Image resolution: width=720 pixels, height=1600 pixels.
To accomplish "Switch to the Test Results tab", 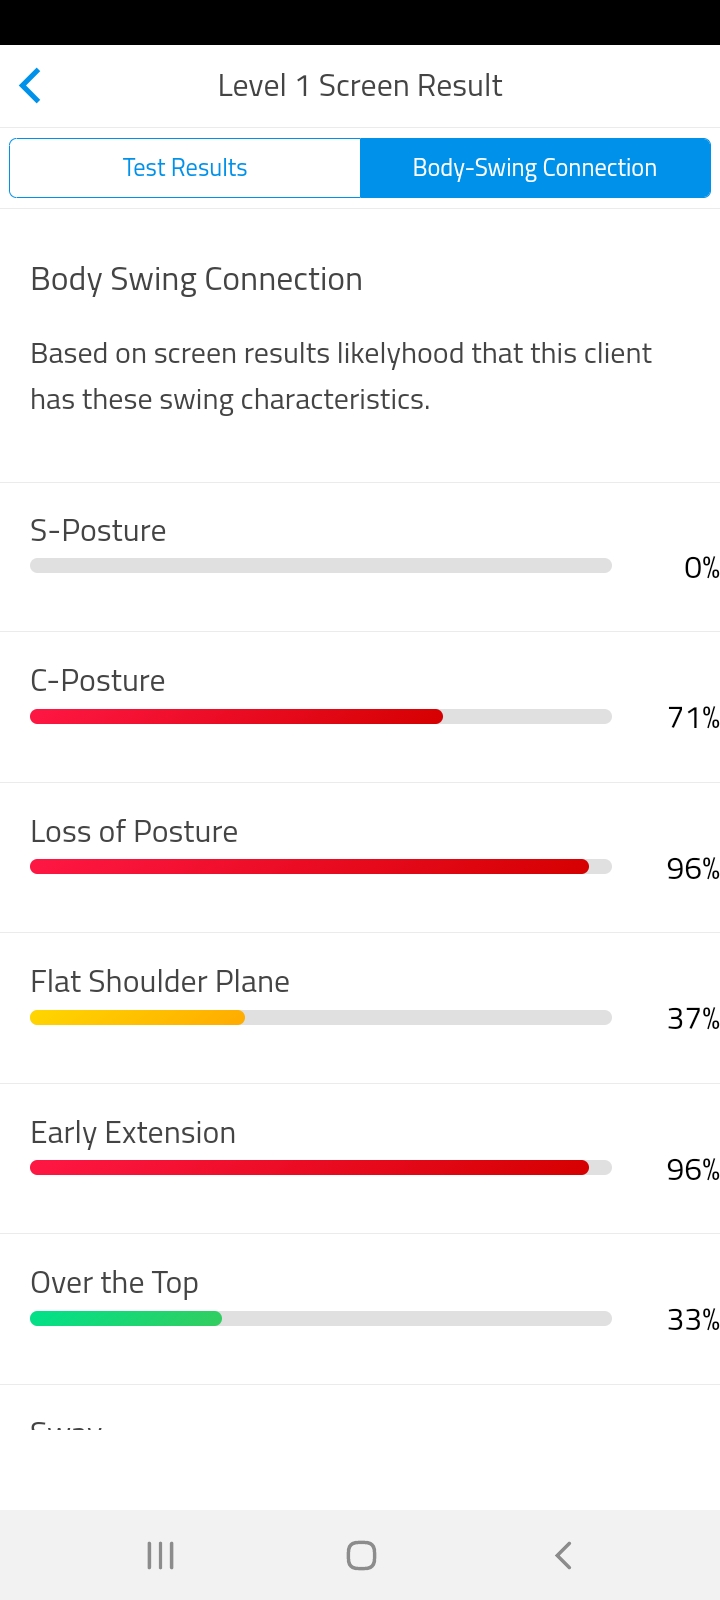I will pos(185,168).
